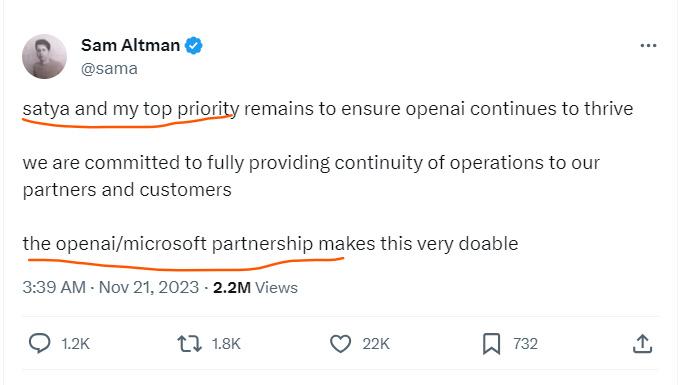The width and height of the screenshot is (692, 385).
Task: Click the 22K likes count
Action: 376,343
